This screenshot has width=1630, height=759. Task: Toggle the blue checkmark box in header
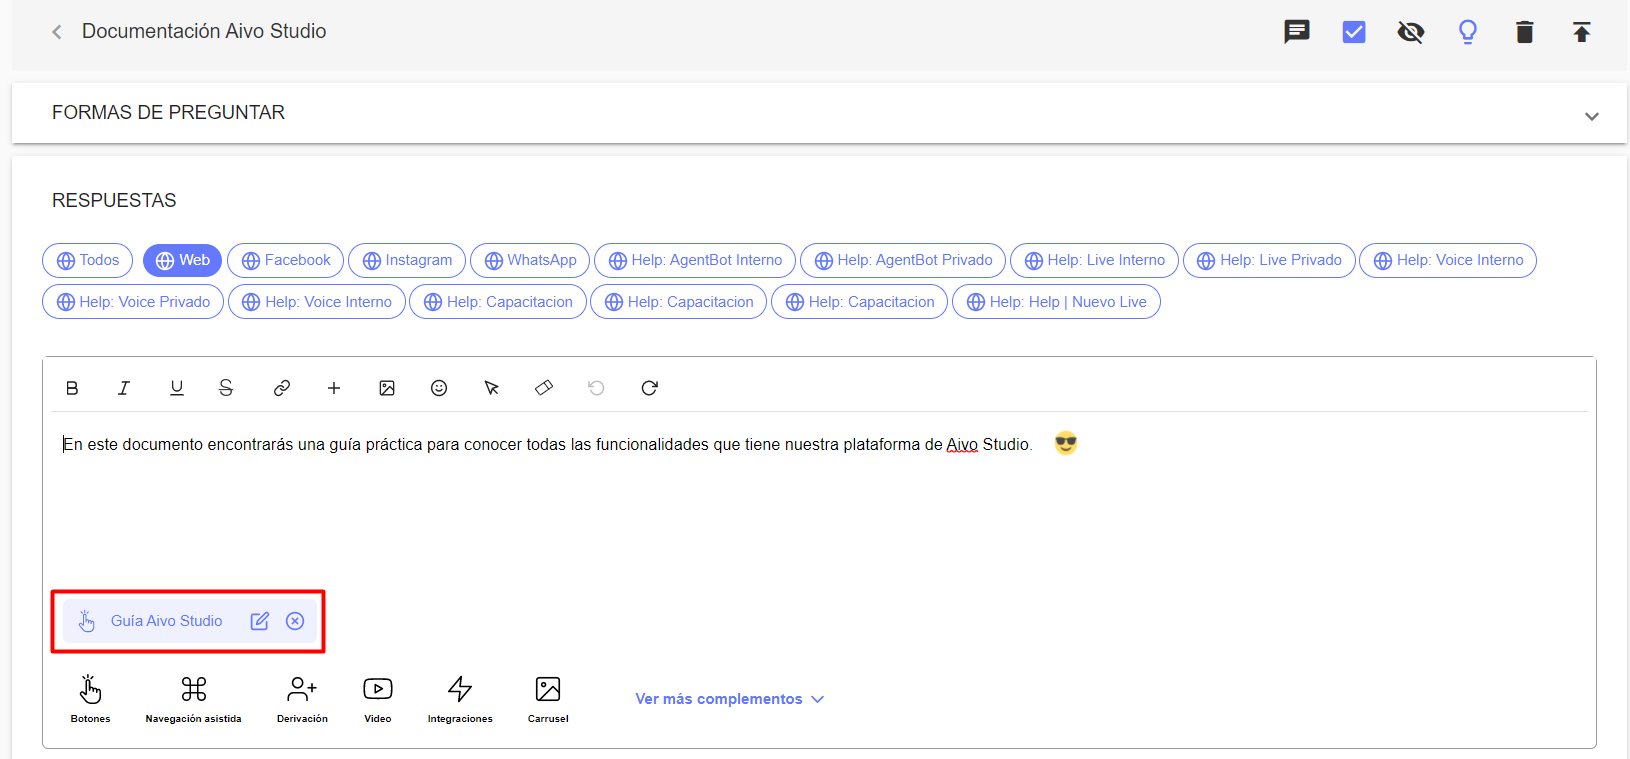tap(1354, 32)
